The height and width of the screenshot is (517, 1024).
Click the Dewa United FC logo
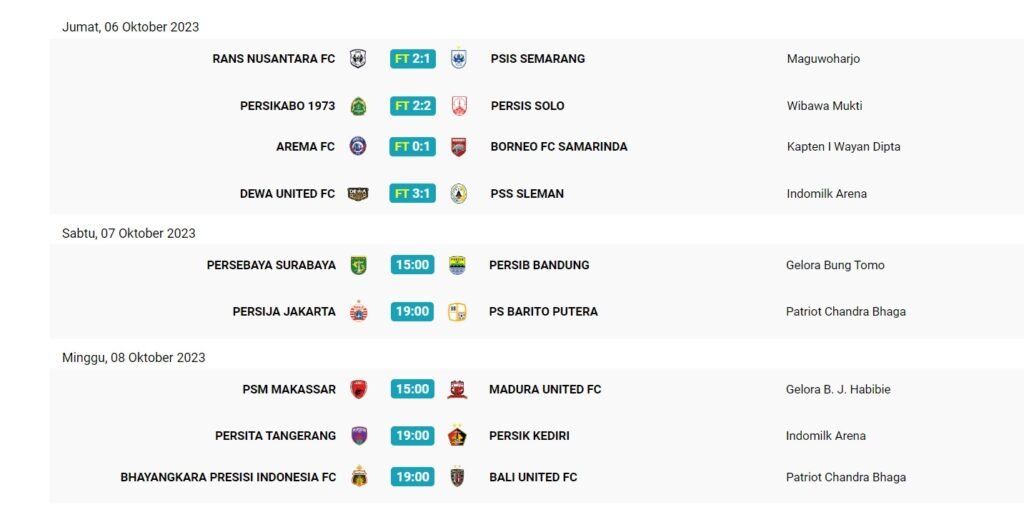pyautogui.click(x=357, y=194)
